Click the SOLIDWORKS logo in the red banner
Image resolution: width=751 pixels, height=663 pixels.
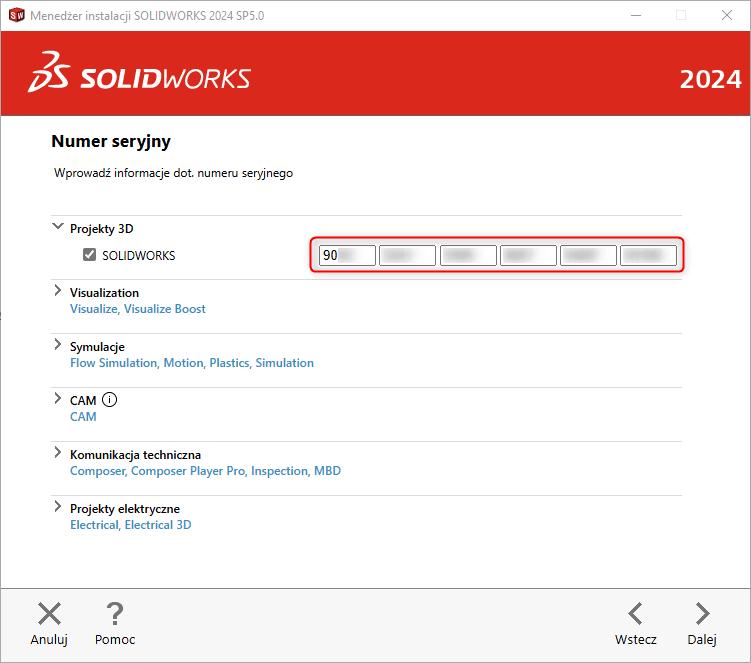139,73
